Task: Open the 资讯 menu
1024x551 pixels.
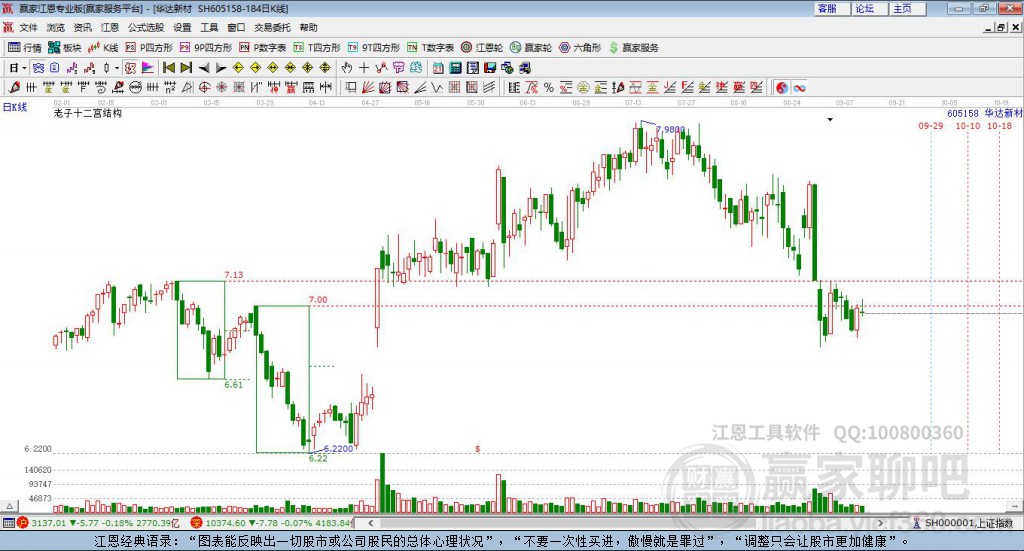Action: [82, 27]
